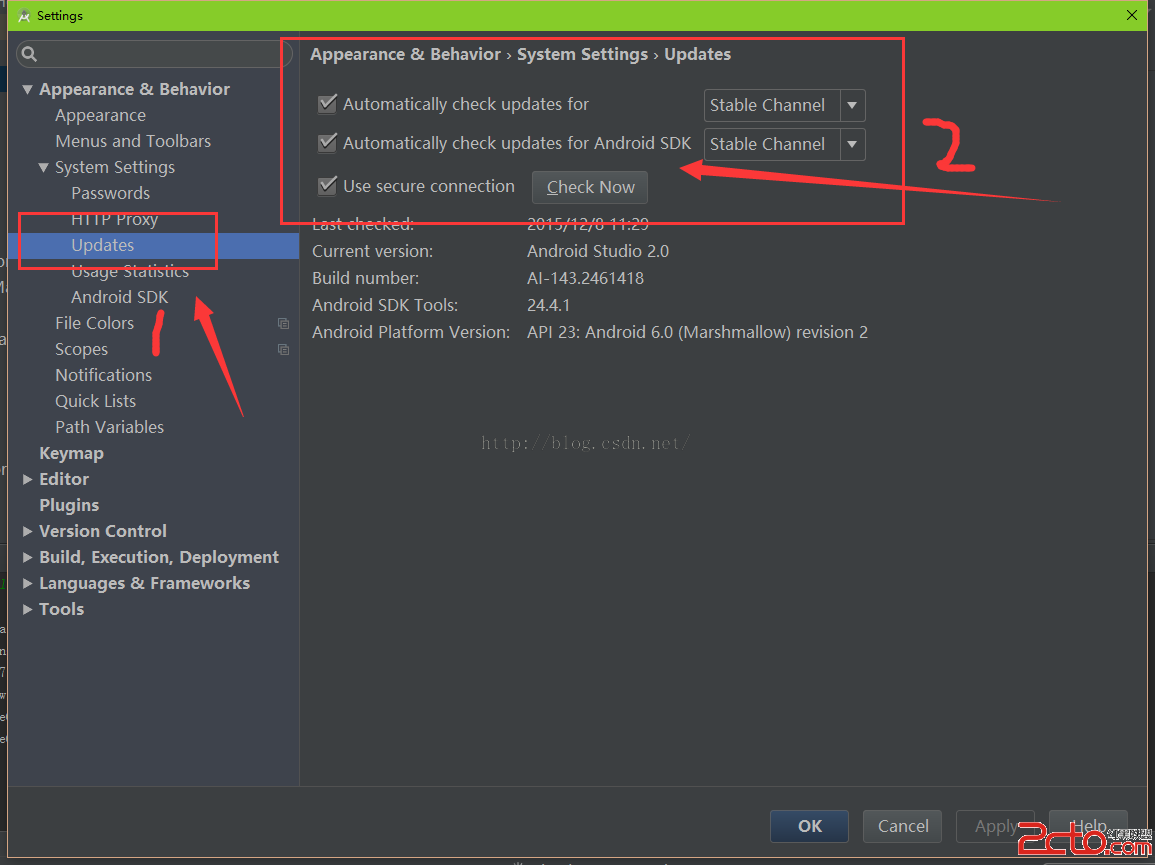Click build number AI-143.2461418
The image size is (1155, 865).
[585, 279]
